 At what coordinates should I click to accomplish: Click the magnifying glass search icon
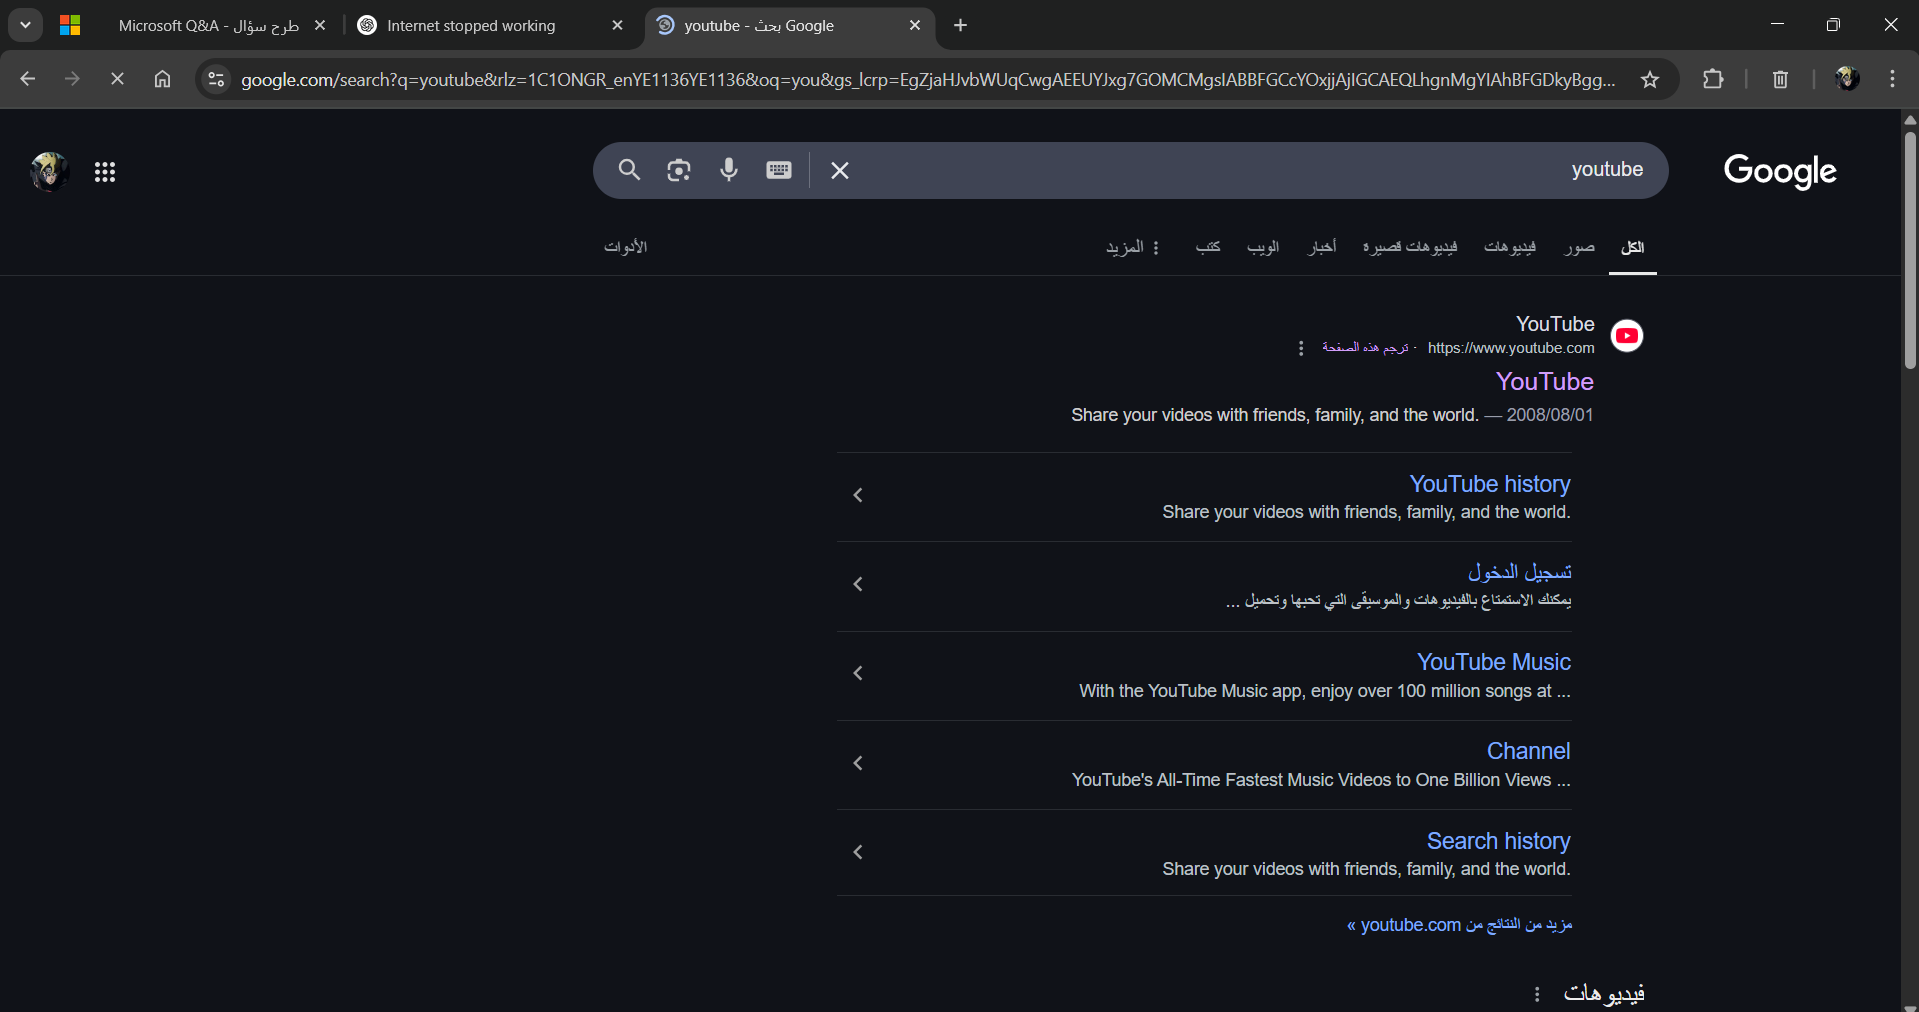coord(629,170)
